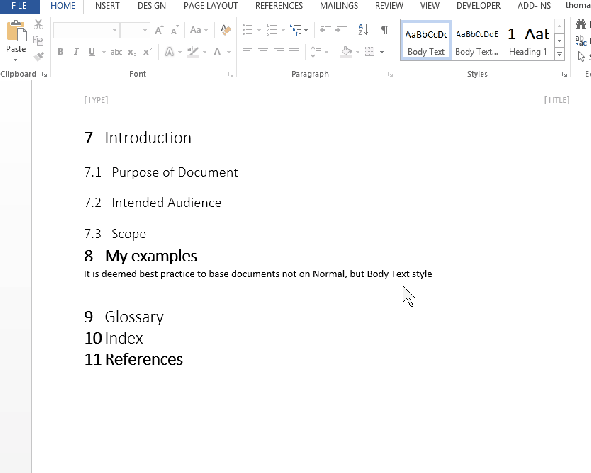Click the Numbering list icon

[x=272, y=29]
